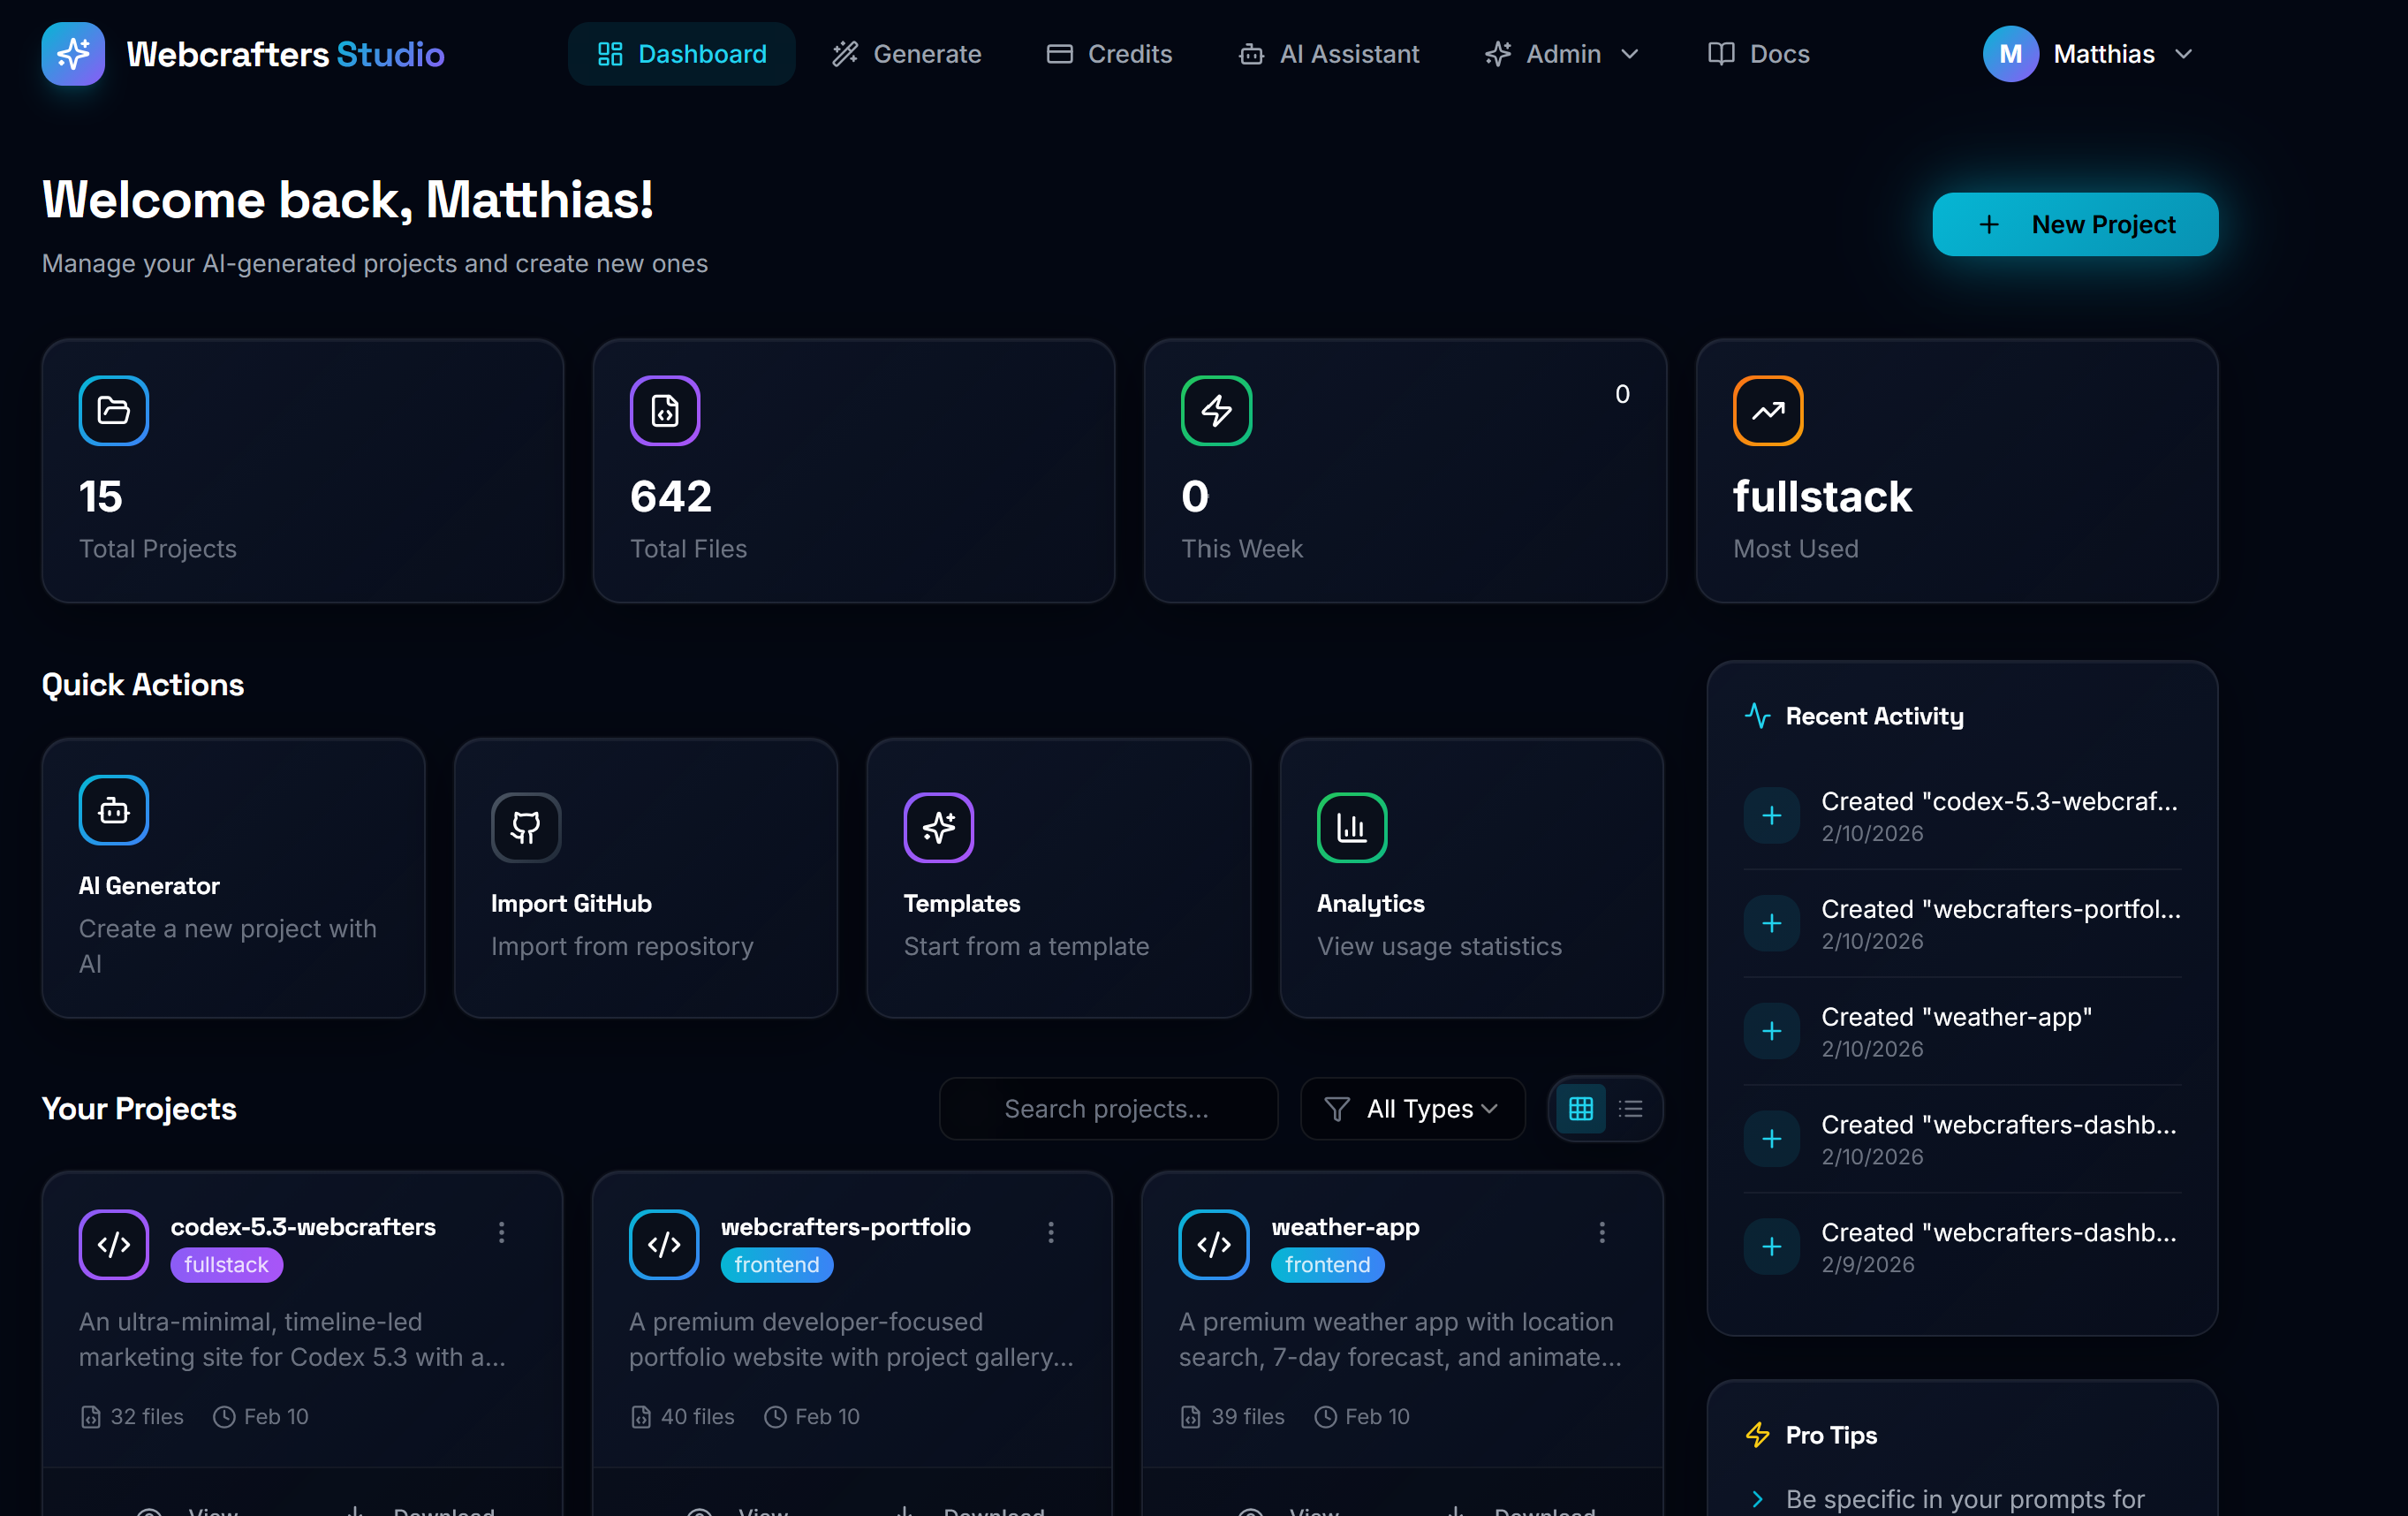Image resolution: width=2408 pixels, height=1516 pixels.
Task: Click the Docs book icon
Action: click(x=1721, y=54)
